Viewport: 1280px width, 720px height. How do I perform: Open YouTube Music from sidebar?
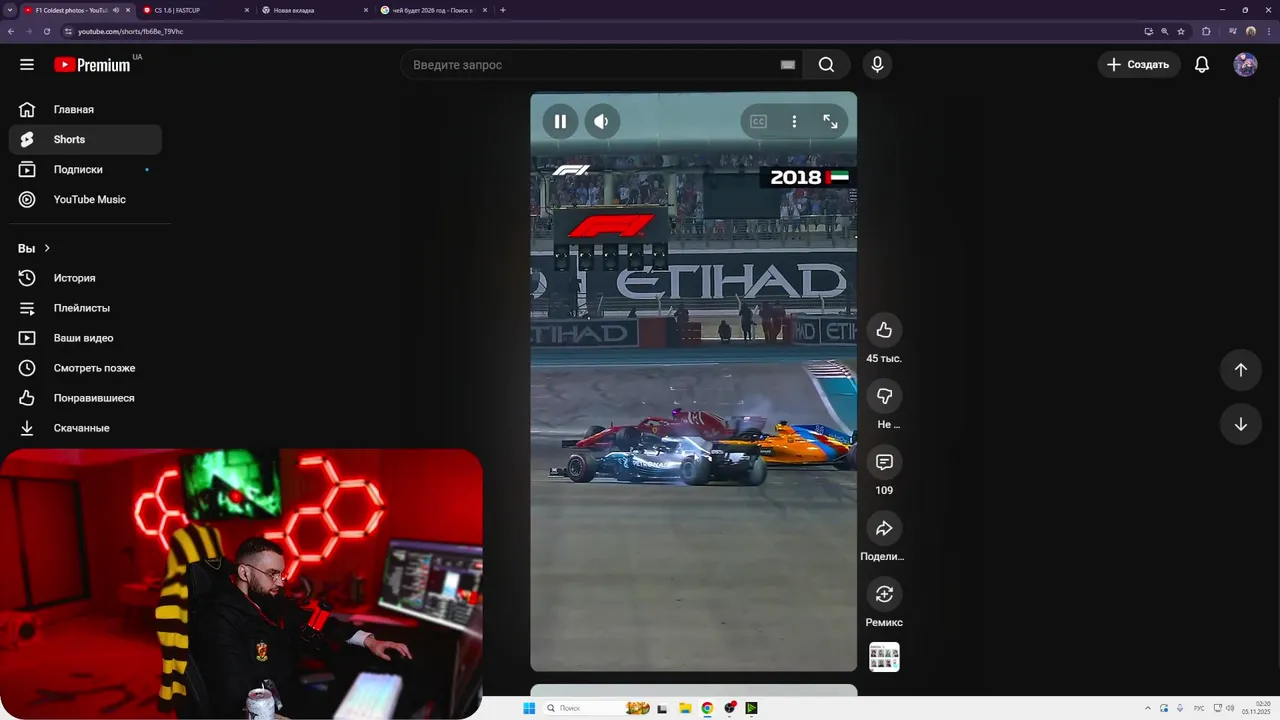pyautogui.click(x=85, y=200)
